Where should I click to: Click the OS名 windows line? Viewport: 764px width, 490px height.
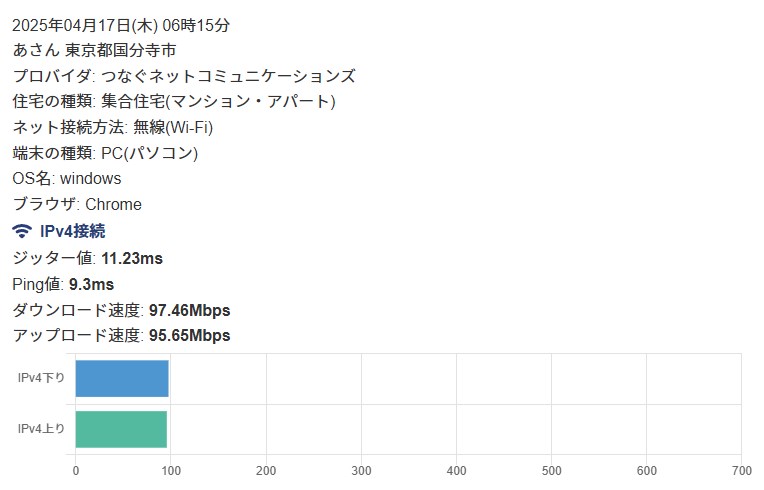67,179
